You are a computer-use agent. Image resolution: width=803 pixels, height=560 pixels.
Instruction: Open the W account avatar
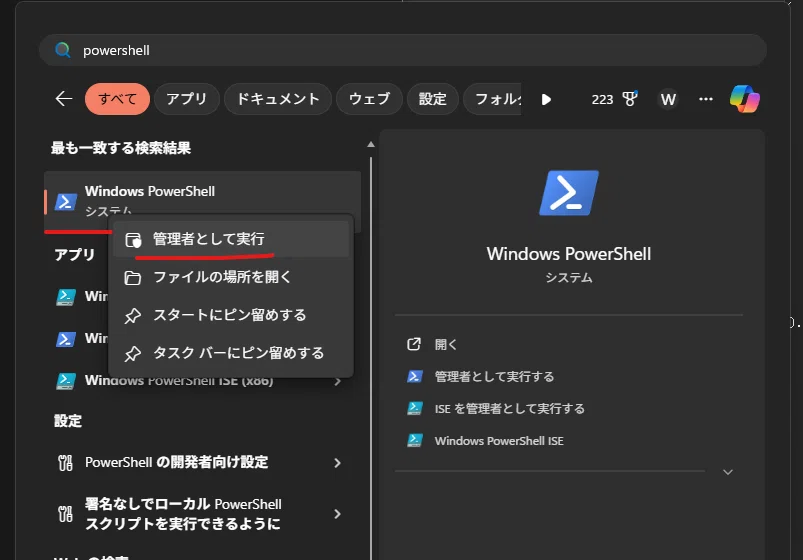click(668, 99)
